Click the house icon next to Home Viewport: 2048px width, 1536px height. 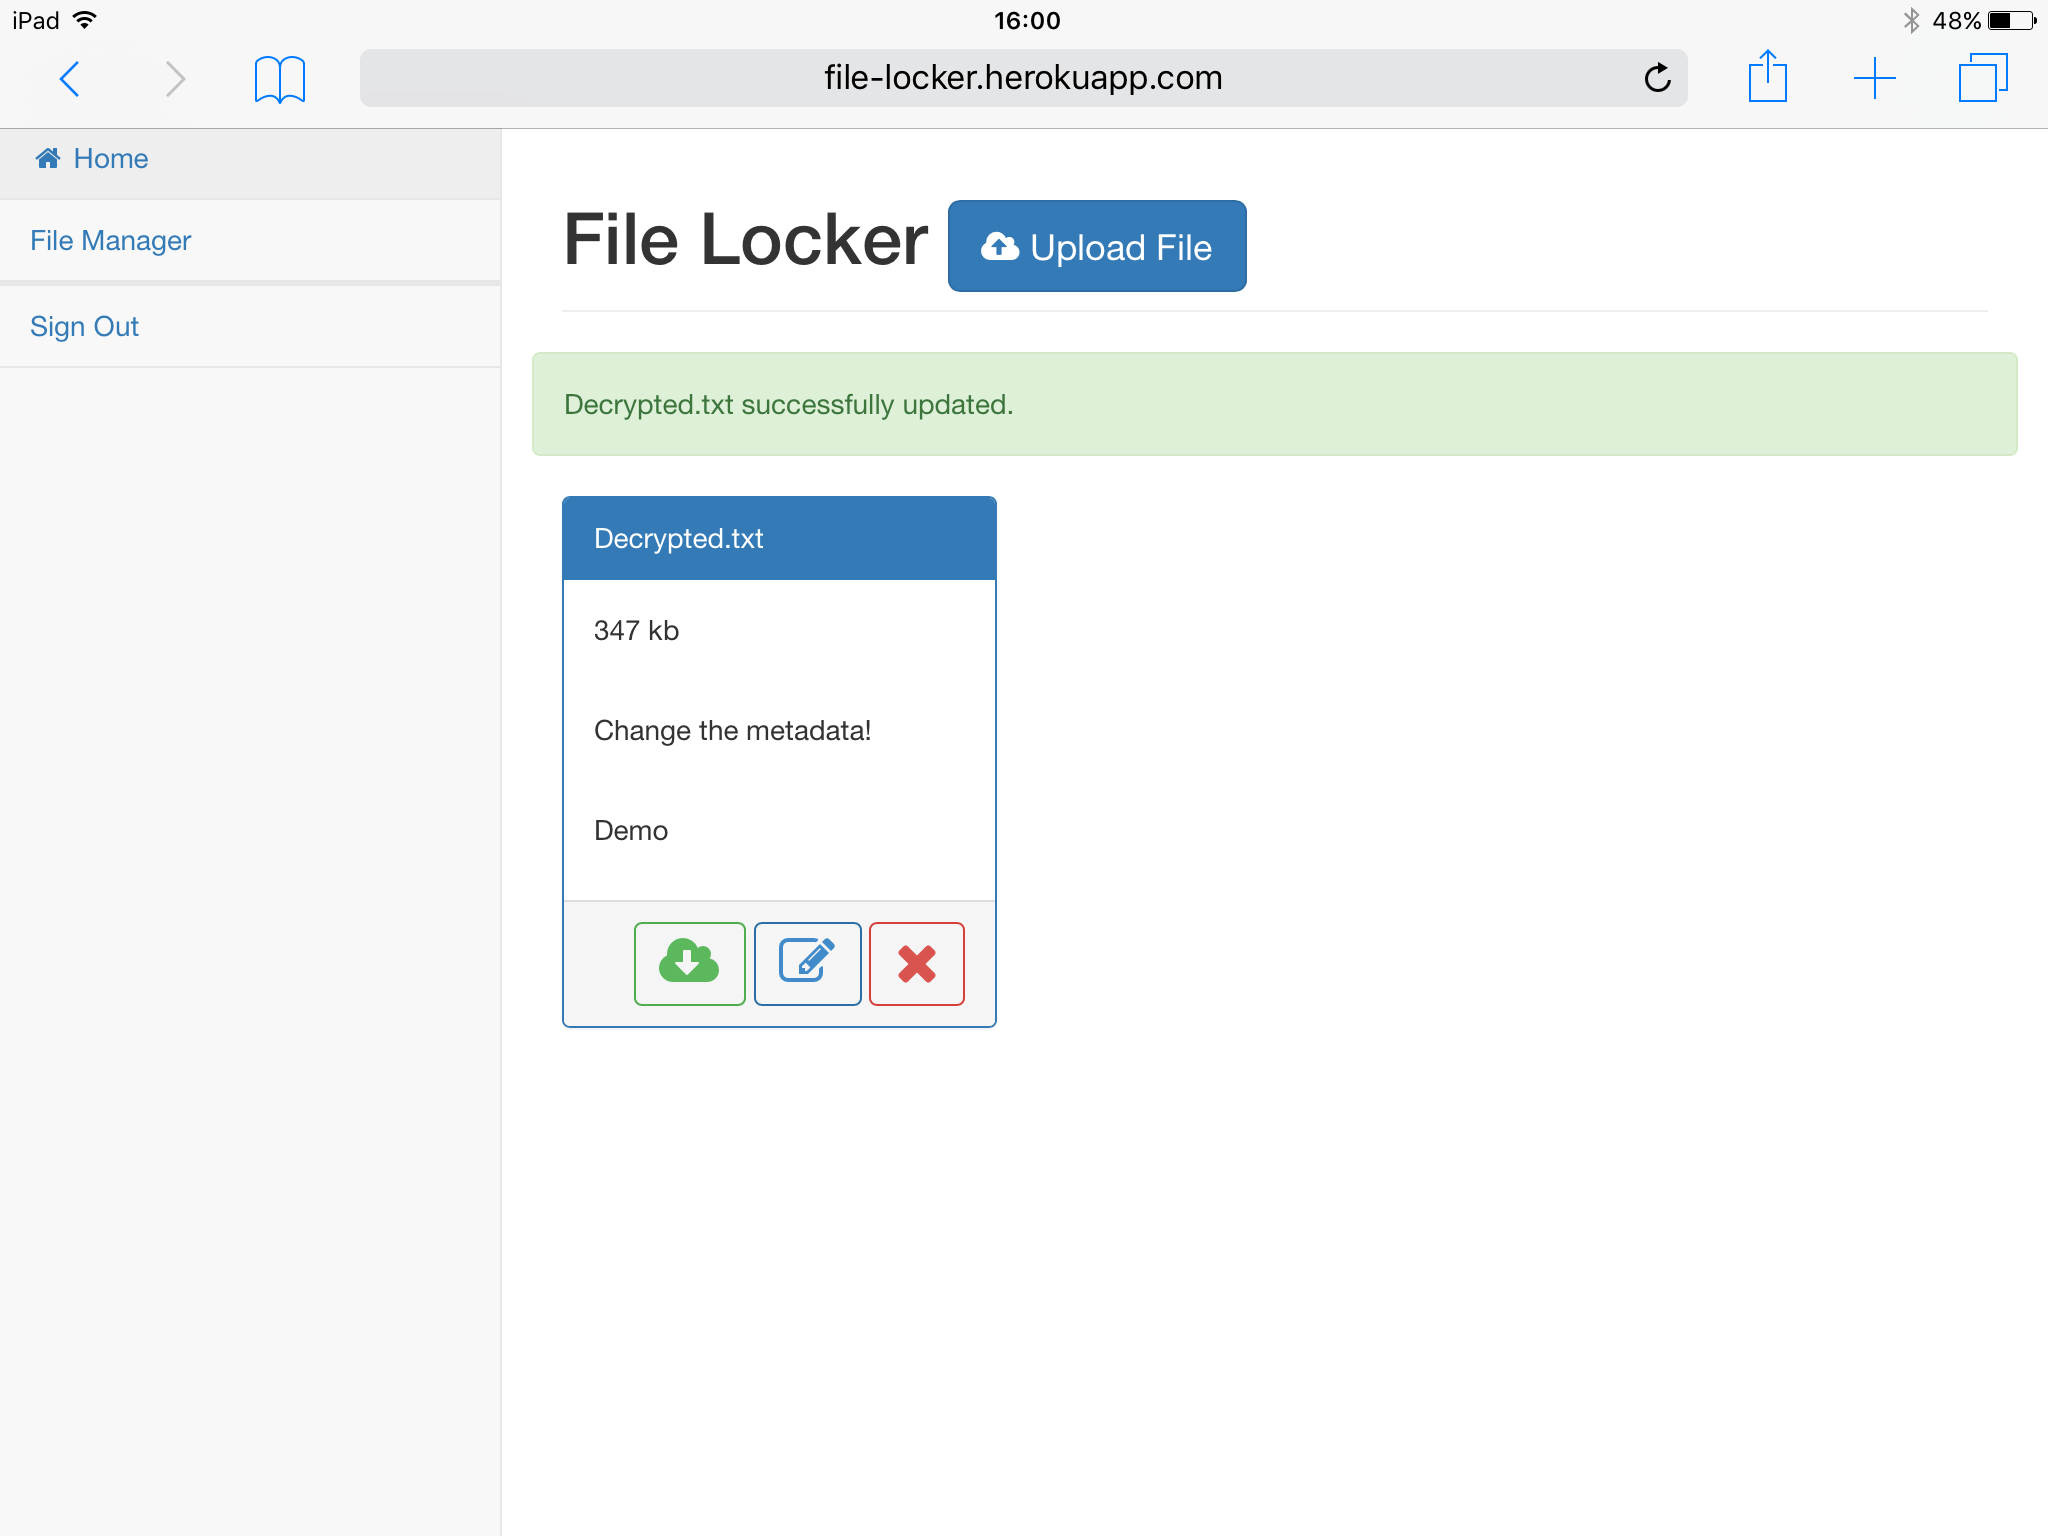click(48, 158)
